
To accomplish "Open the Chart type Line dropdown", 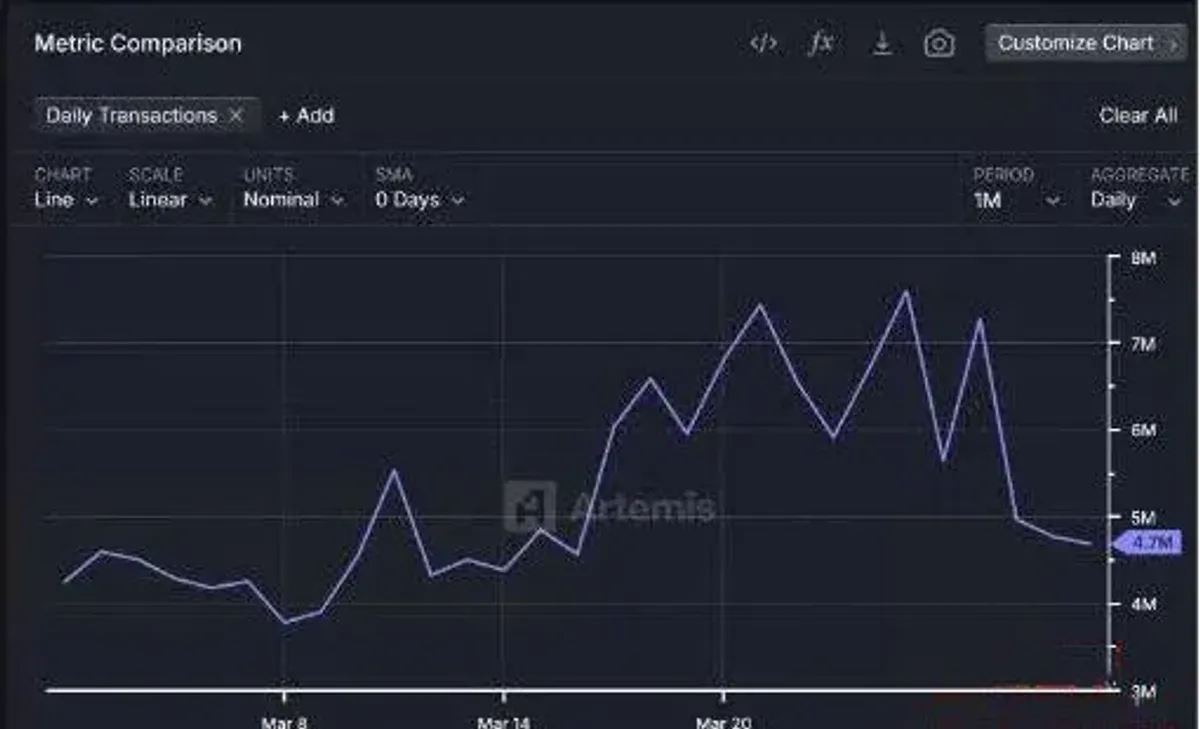I will click(x=66, y=200).
